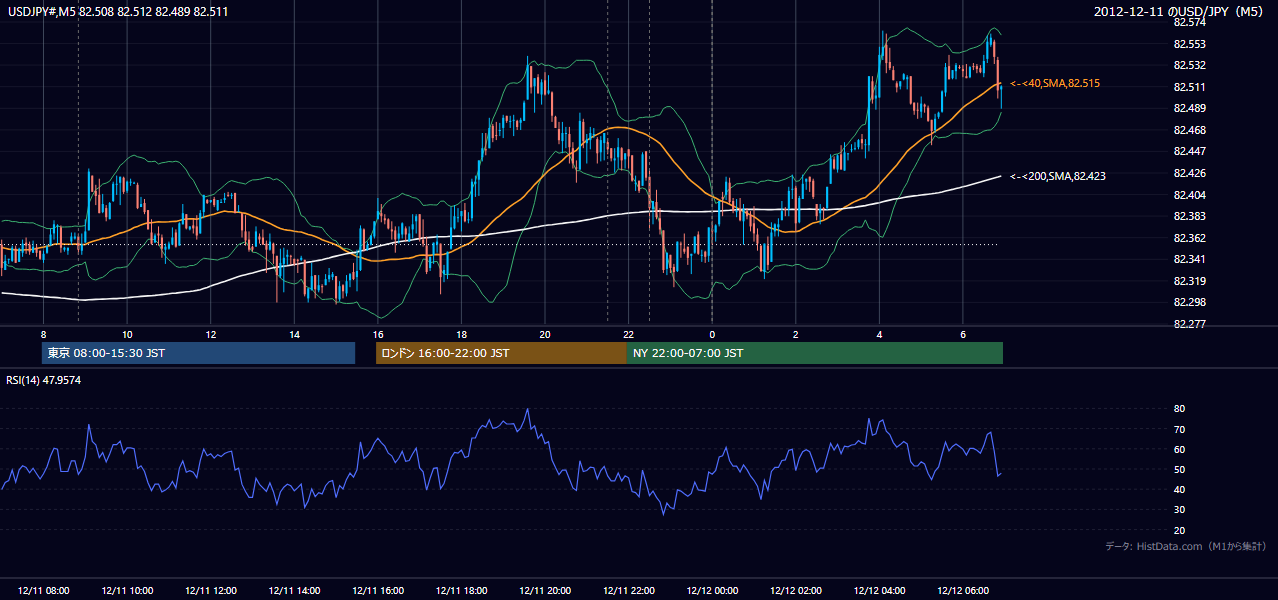This screenshot has height=600, width=1278.
Task: Click hour tick 10 below price chart
Action: pyautogui.click(x=127, y=334)
